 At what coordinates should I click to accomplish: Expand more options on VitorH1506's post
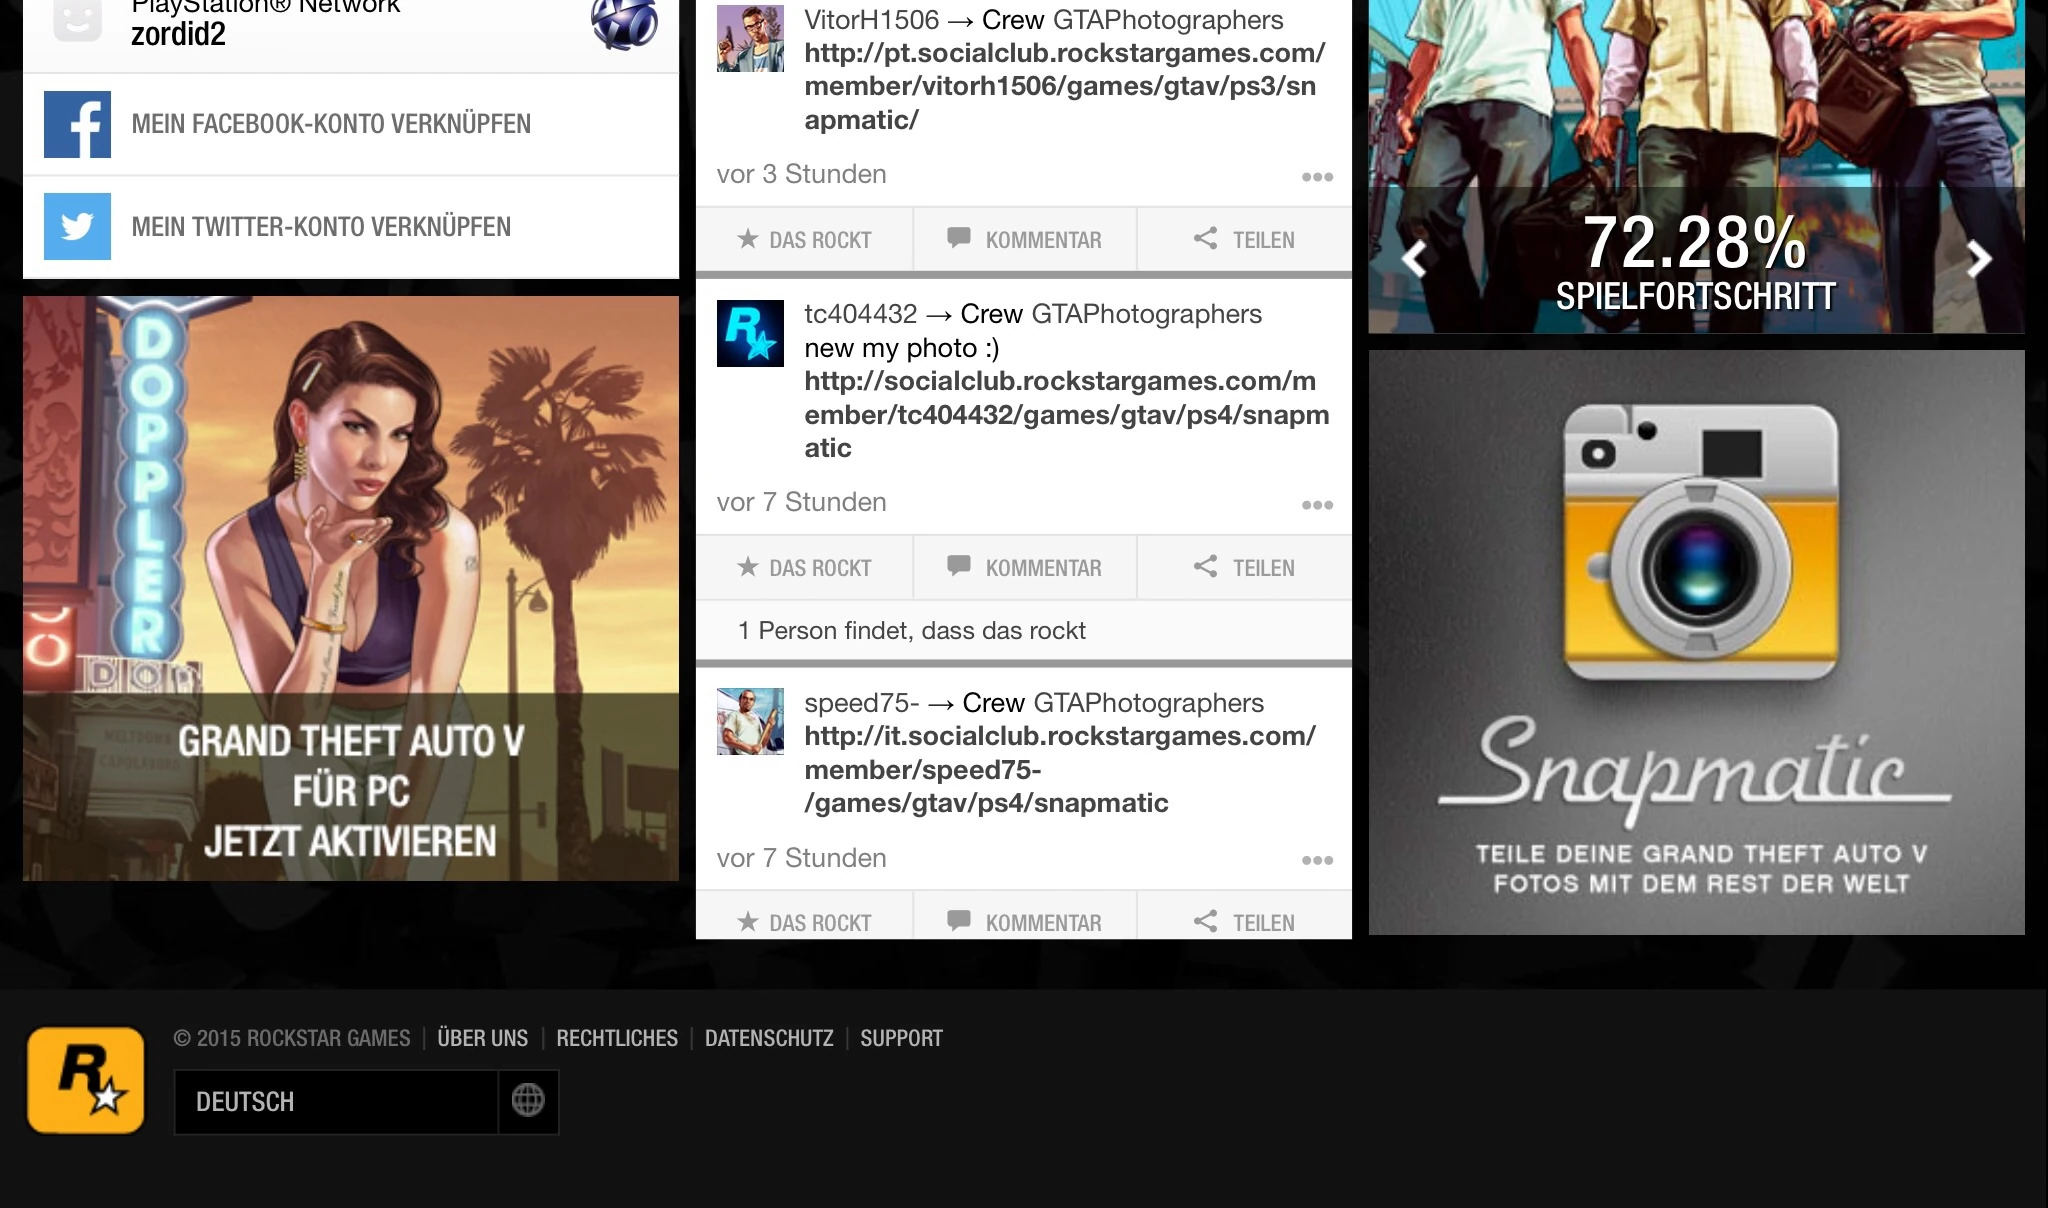pos(1317,177)
